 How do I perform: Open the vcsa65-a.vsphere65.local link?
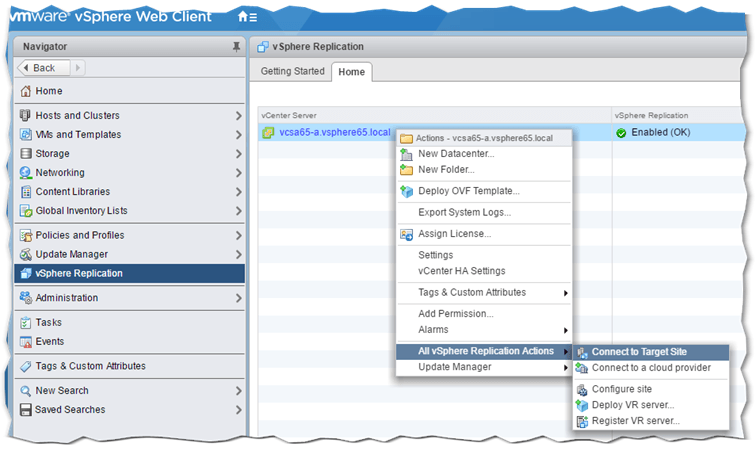[x=335, y=133]
